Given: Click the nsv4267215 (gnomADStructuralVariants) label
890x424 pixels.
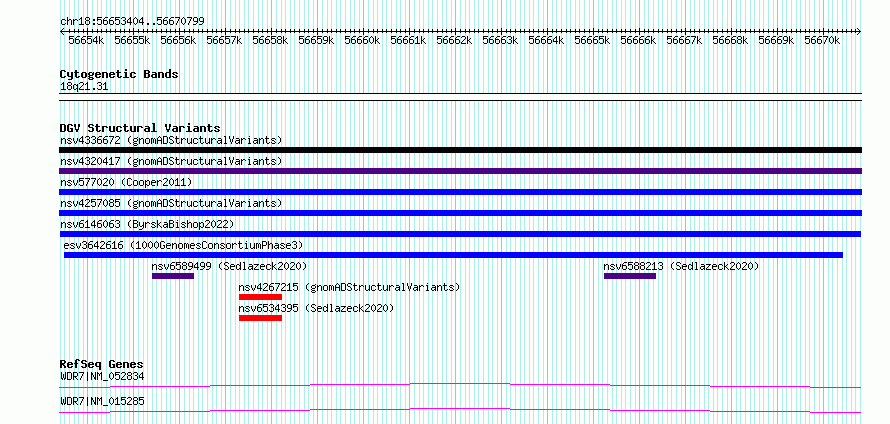Looking at the screenshot, I should coord(350,287).
